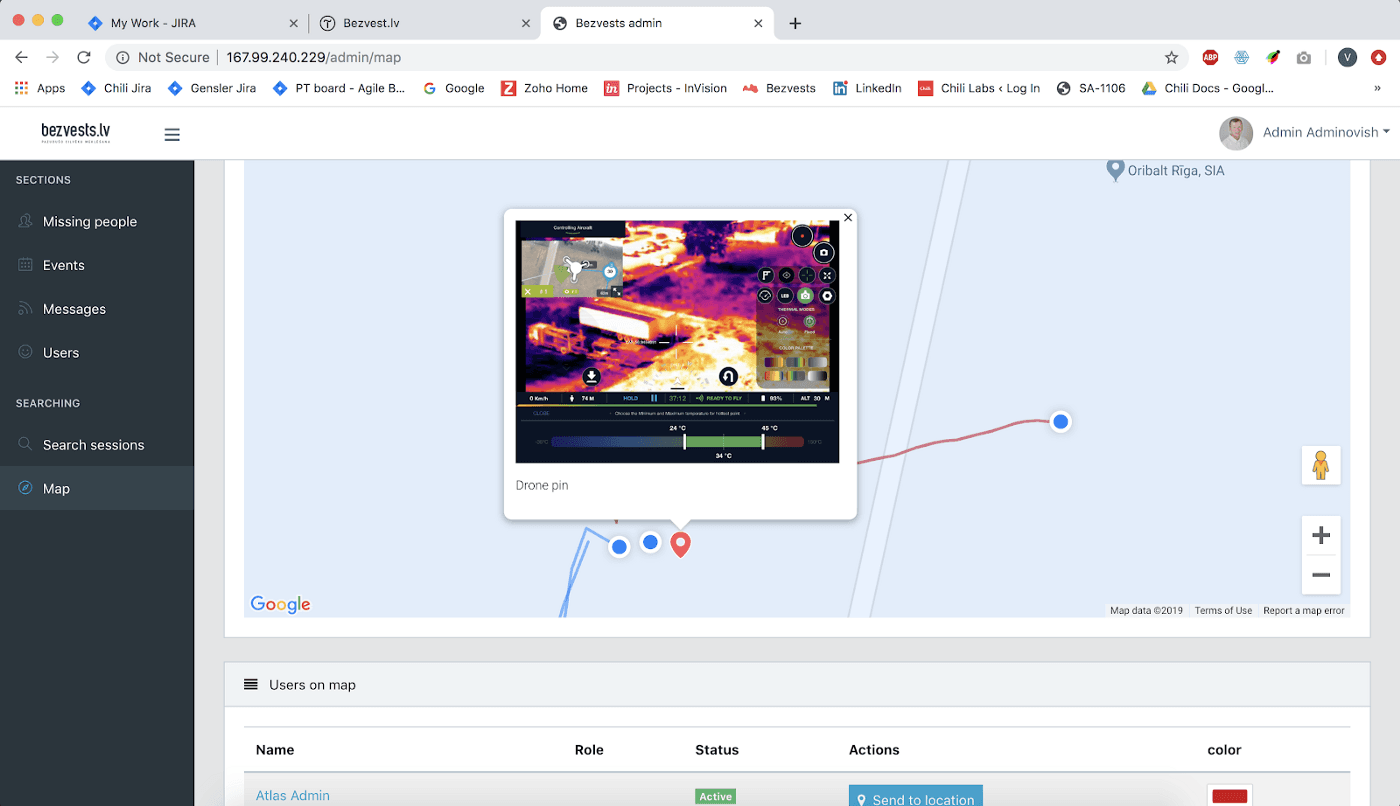Select Map in sidebar
The width and height of the screenshot is (1400, 806).
(97, 489)
